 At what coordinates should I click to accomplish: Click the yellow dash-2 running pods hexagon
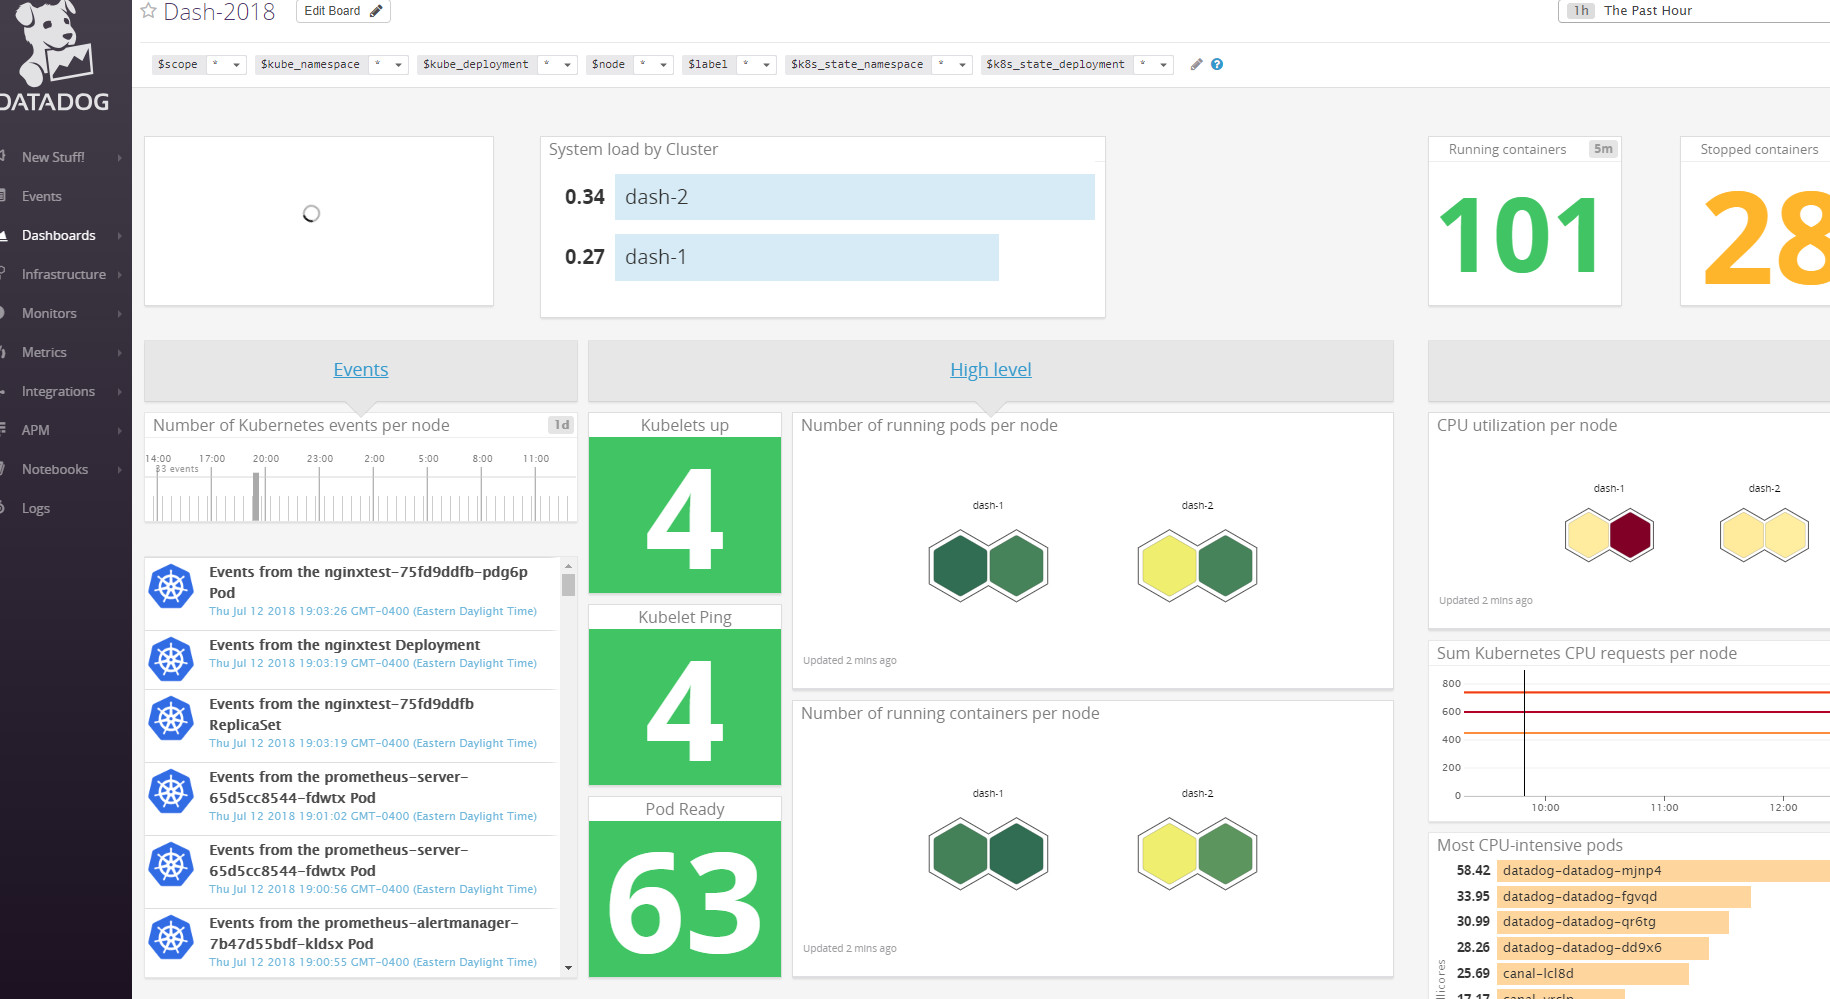1169,566
